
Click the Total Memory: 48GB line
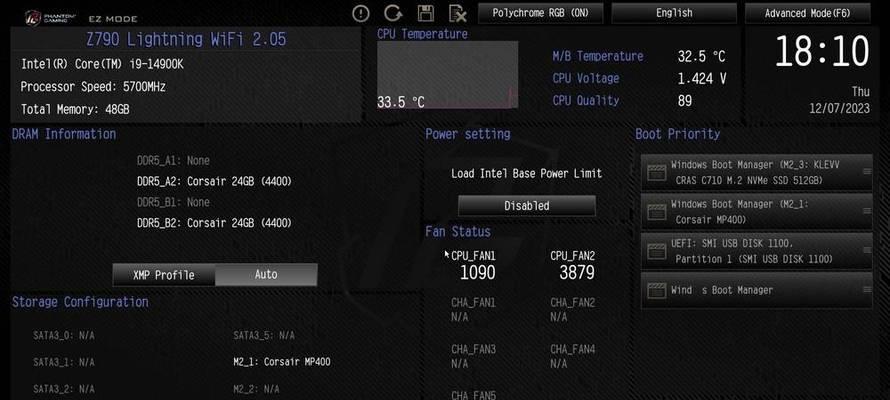(75, 110)
